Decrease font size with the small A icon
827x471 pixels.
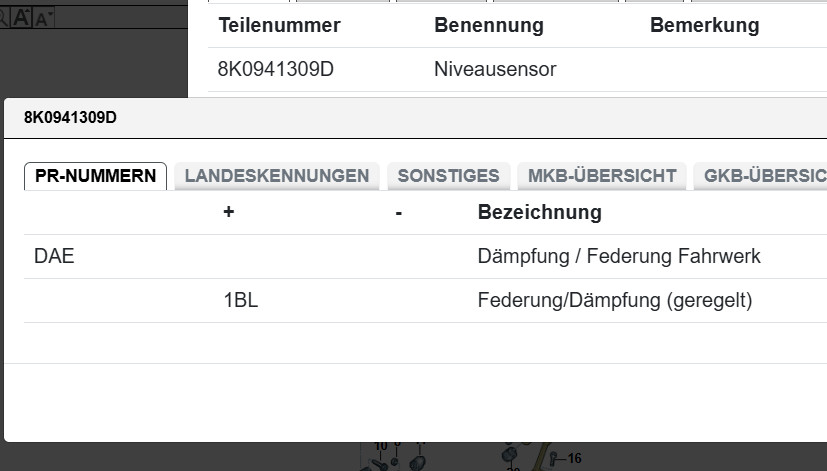(x=43, y=18)
